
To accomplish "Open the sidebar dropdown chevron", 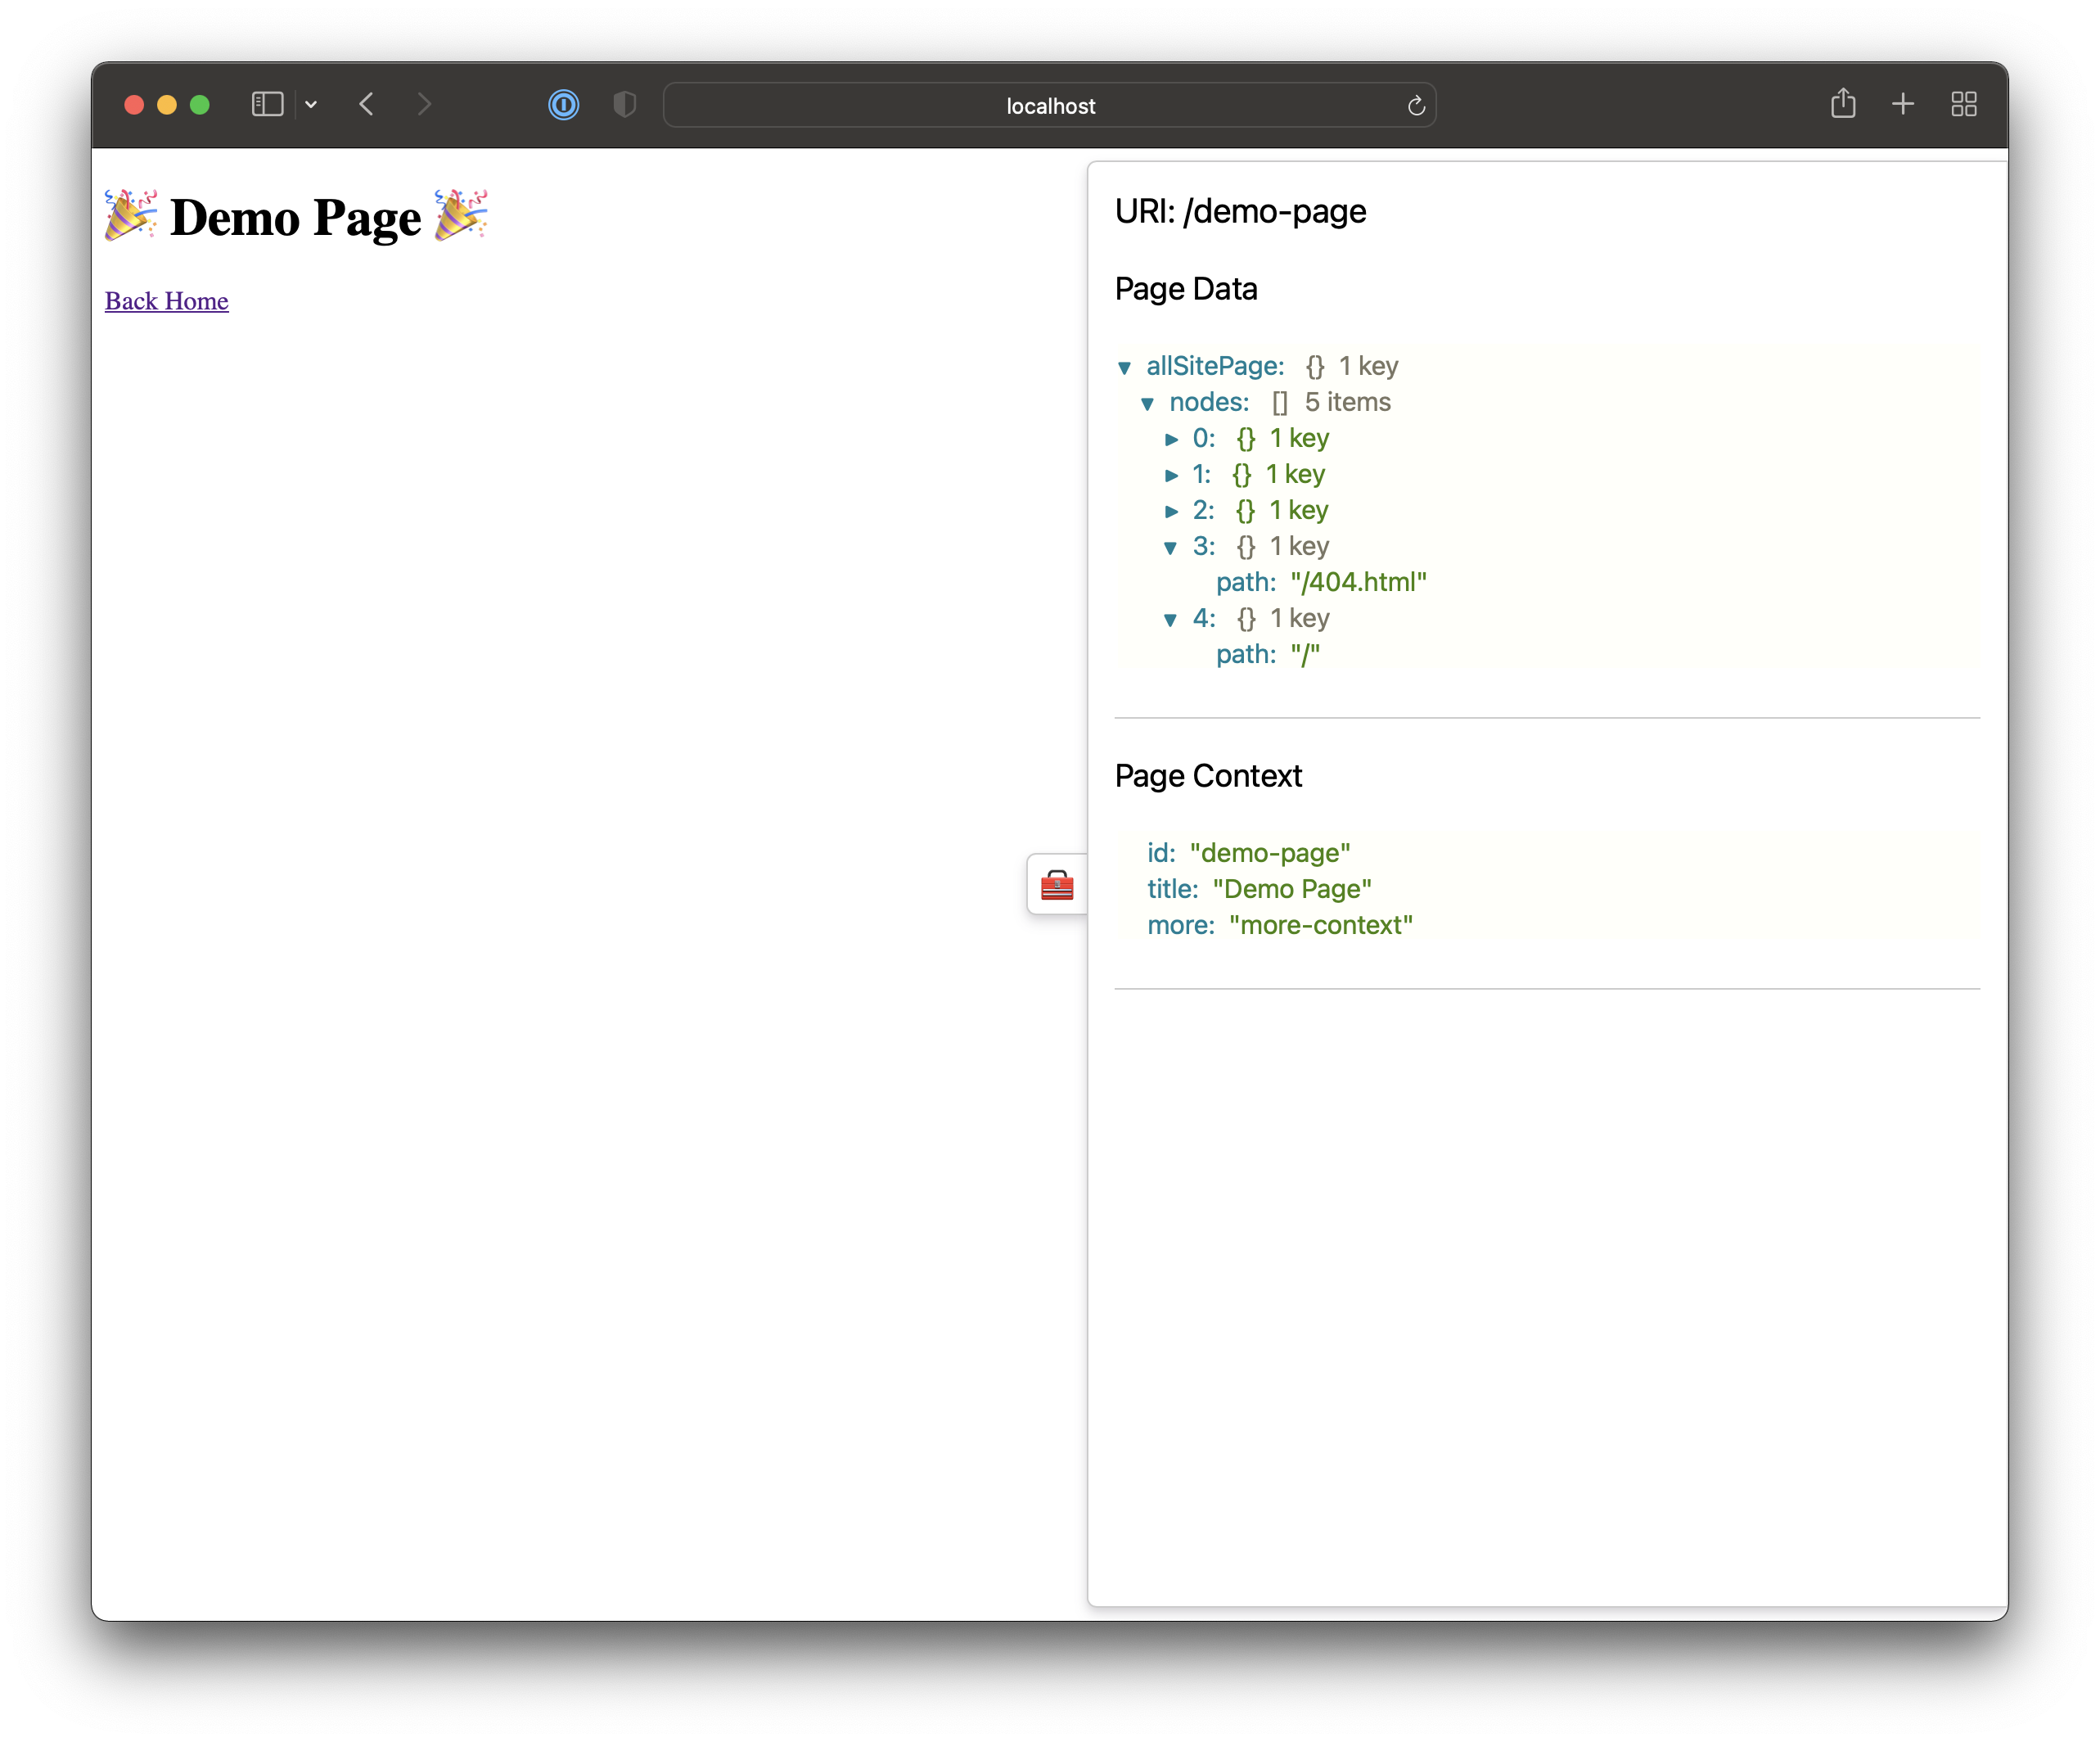I will (x=311, y=104).
